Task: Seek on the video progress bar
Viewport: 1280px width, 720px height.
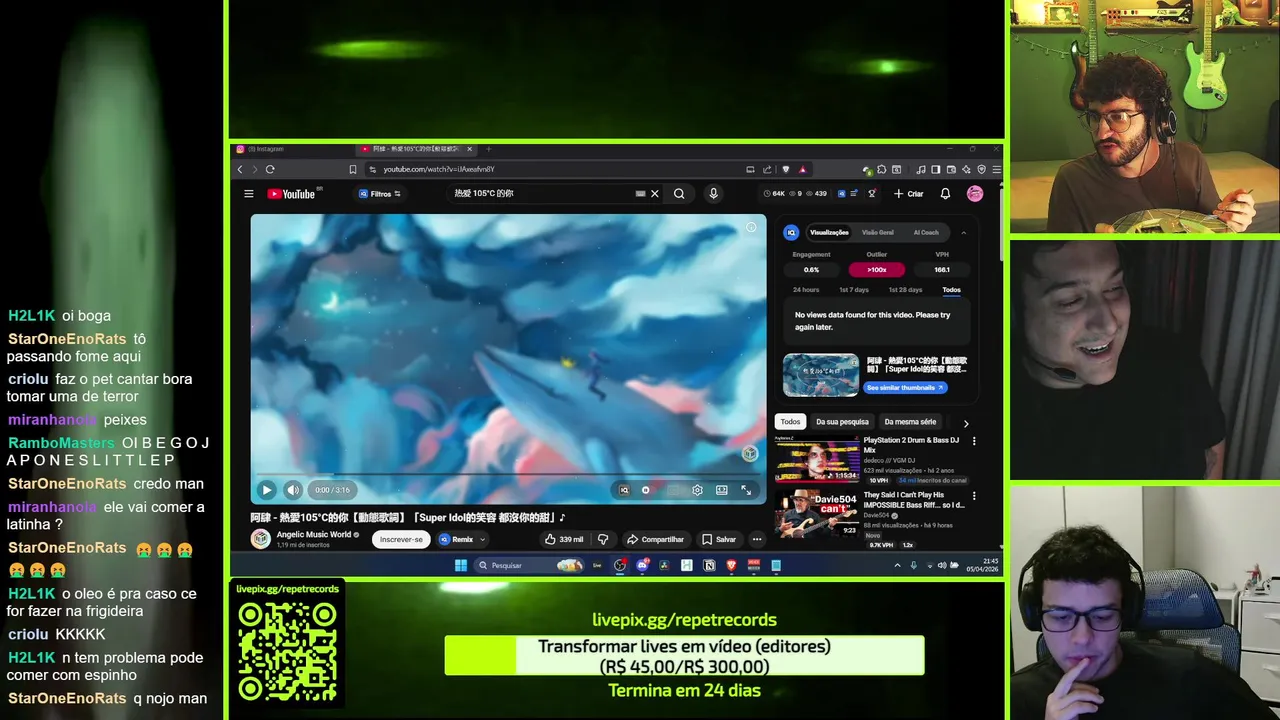Action: tap(508, 475)
